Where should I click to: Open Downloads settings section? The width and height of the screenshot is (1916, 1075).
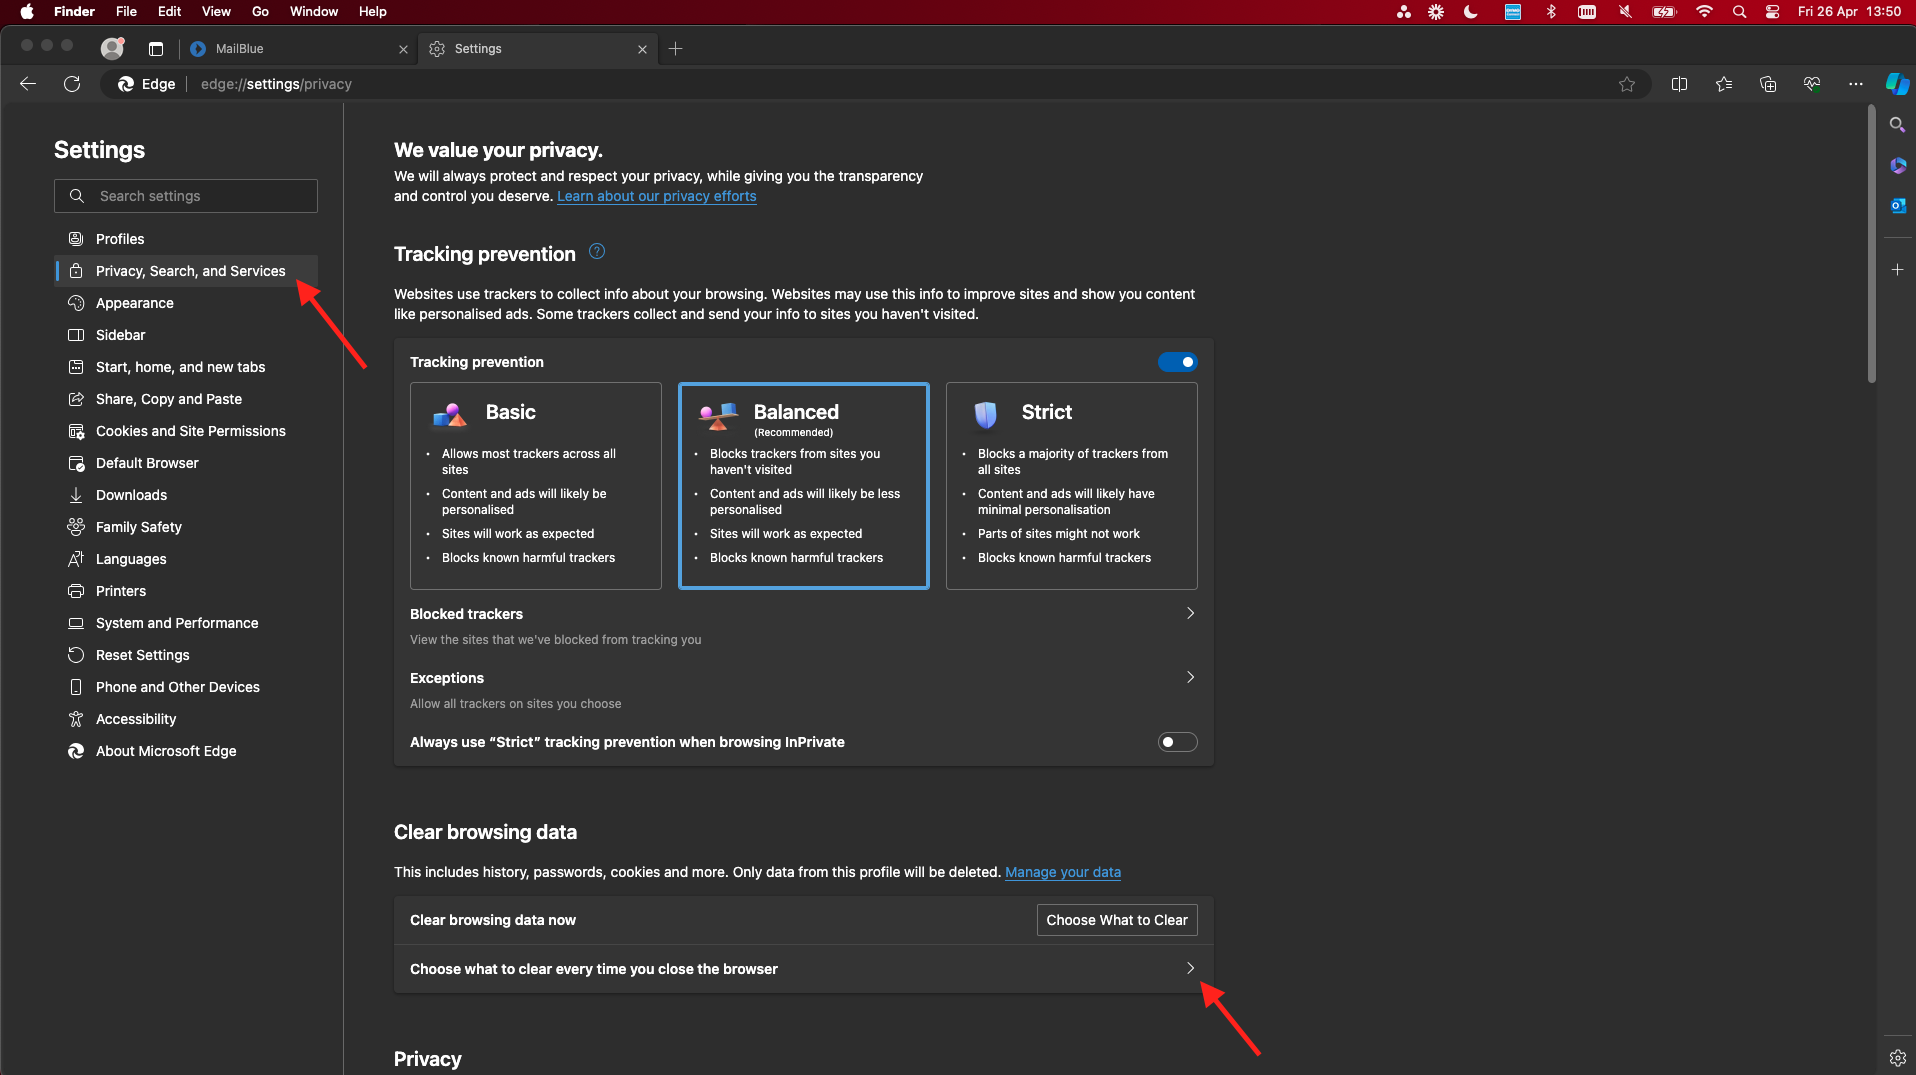click(x=186, y=495)
